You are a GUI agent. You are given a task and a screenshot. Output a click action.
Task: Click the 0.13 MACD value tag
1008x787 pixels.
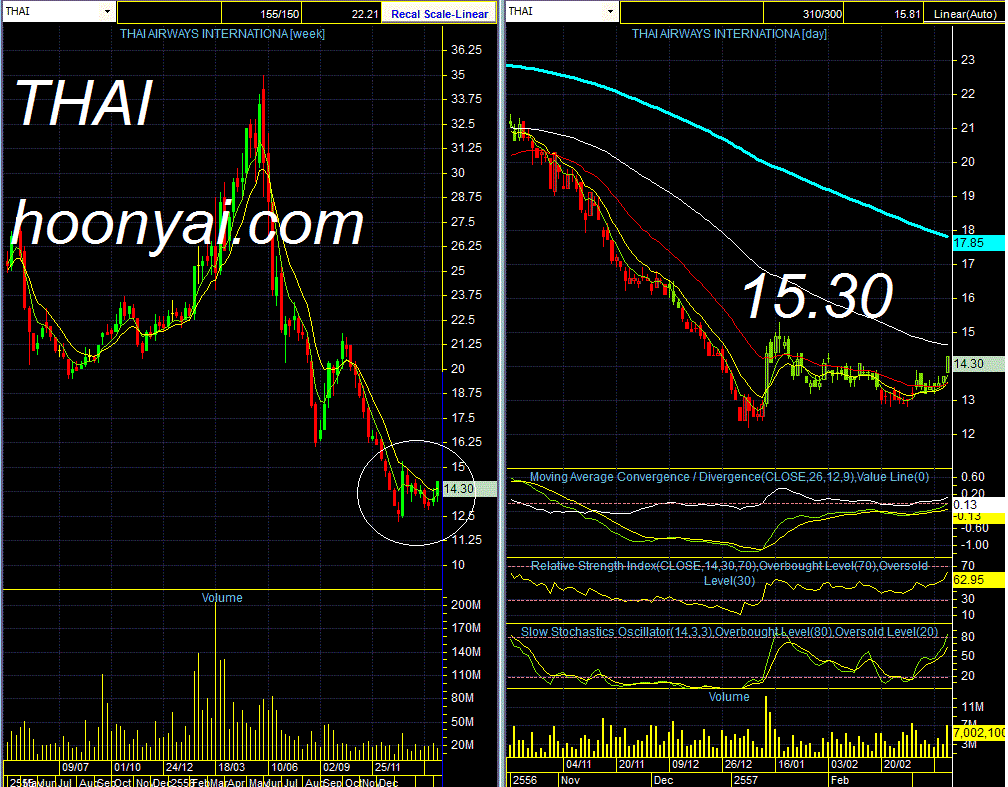978,505
